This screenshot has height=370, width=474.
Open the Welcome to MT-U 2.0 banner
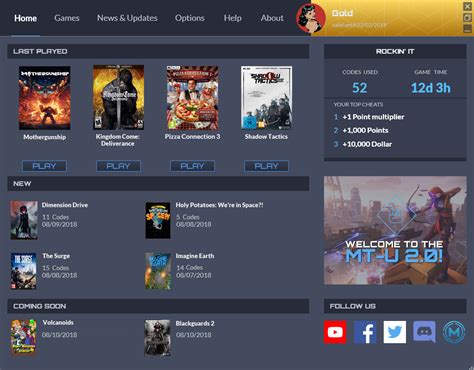395,230
